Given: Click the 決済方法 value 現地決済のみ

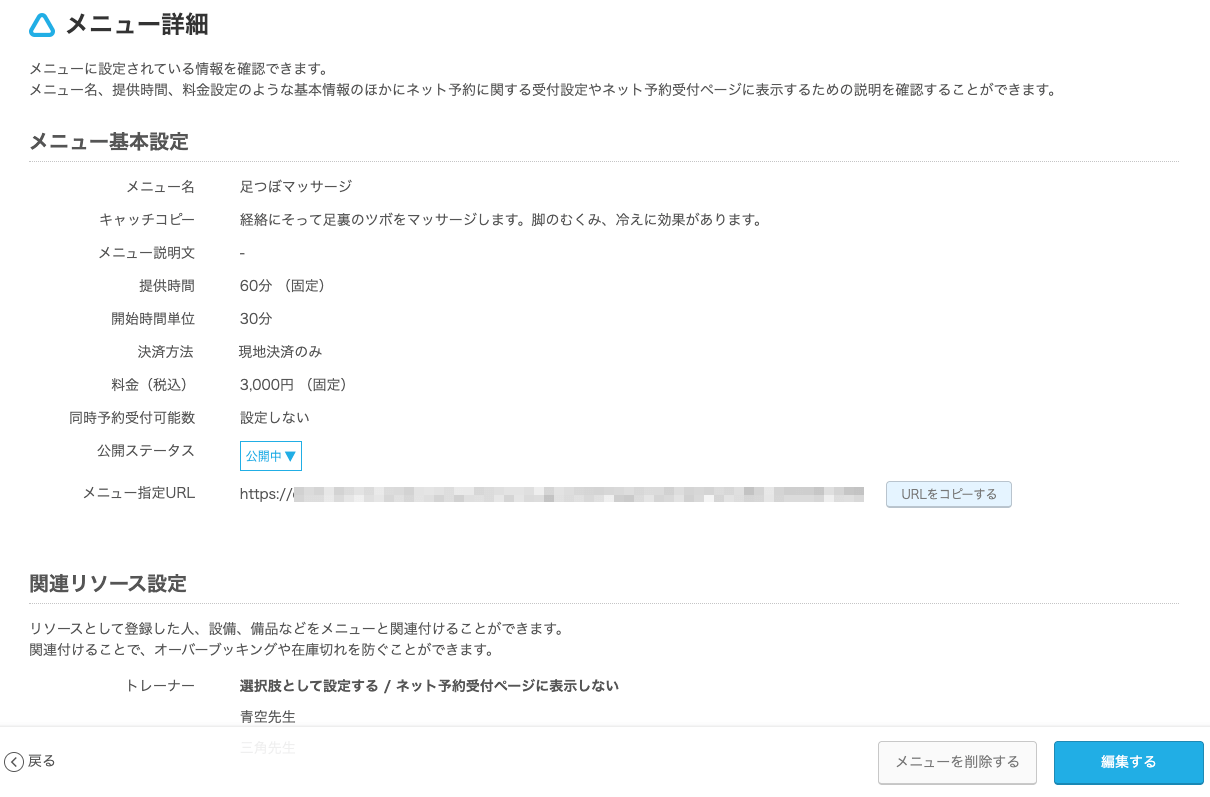Looking at the screenshot, I should (280, 351).
